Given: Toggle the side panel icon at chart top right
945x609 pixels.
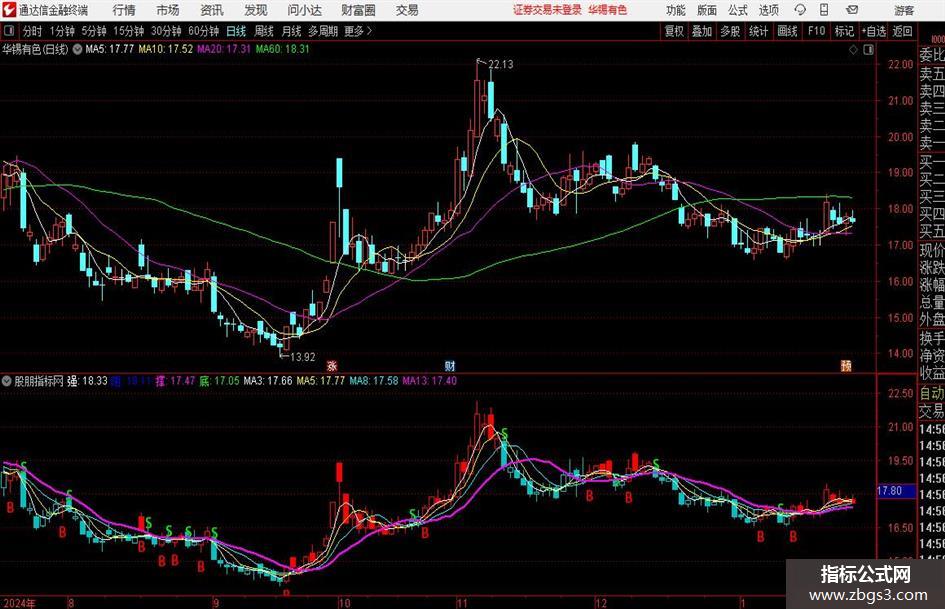Looking at the screenshot, I should pyautogui.click(x=868, y=50).
